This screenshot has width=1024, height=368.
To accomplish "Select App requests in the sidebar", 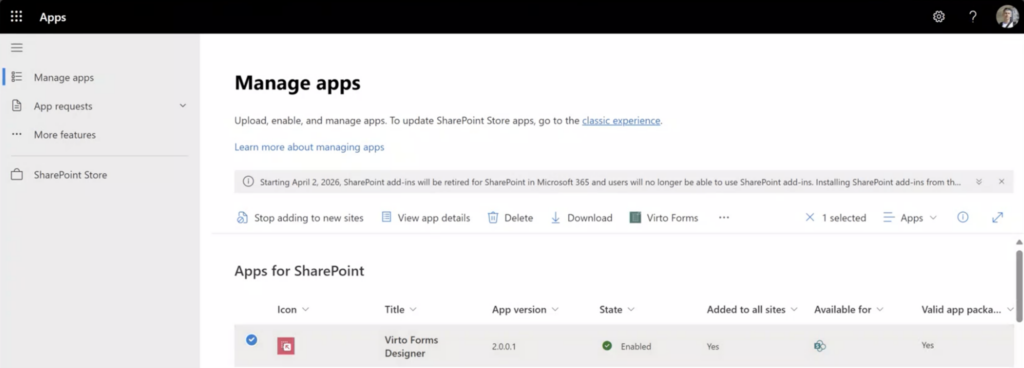I will pos(63,106).
